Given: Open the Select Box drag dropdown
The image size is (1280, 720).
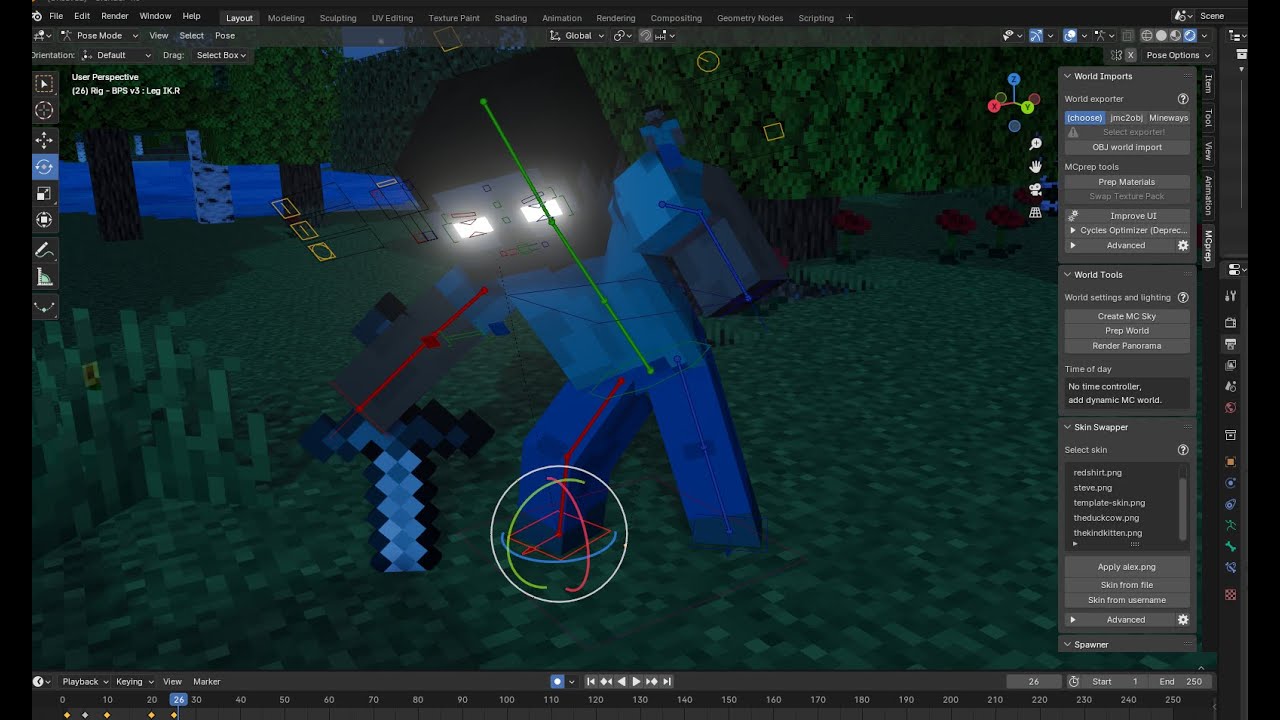Looking at the screenshot, I should click(x=221, y=55).
